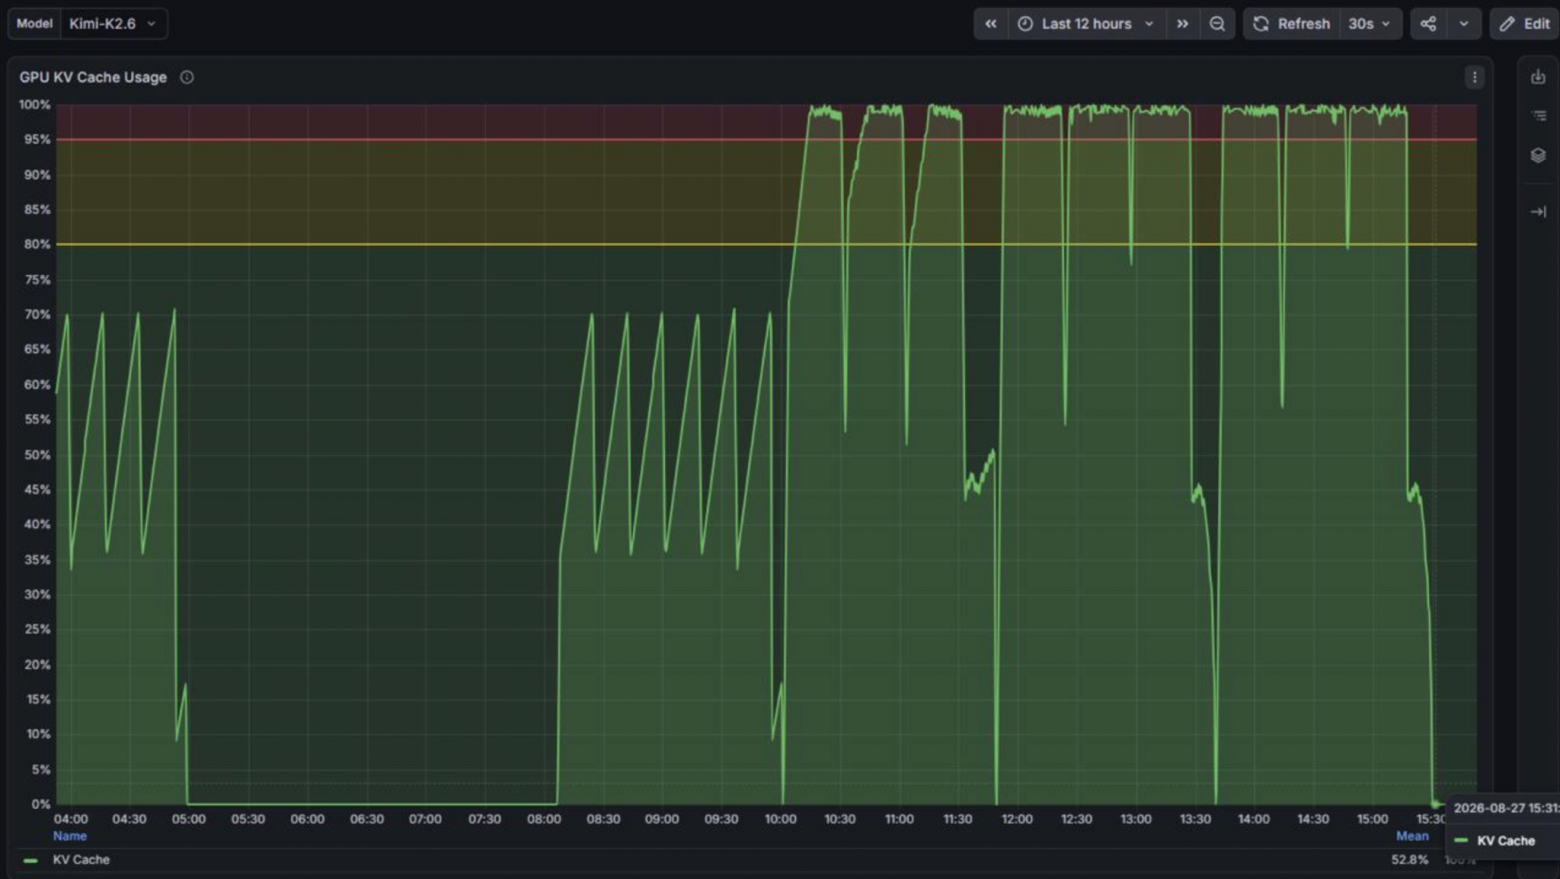Click the export icon in right sidebar

(1538, 76)
